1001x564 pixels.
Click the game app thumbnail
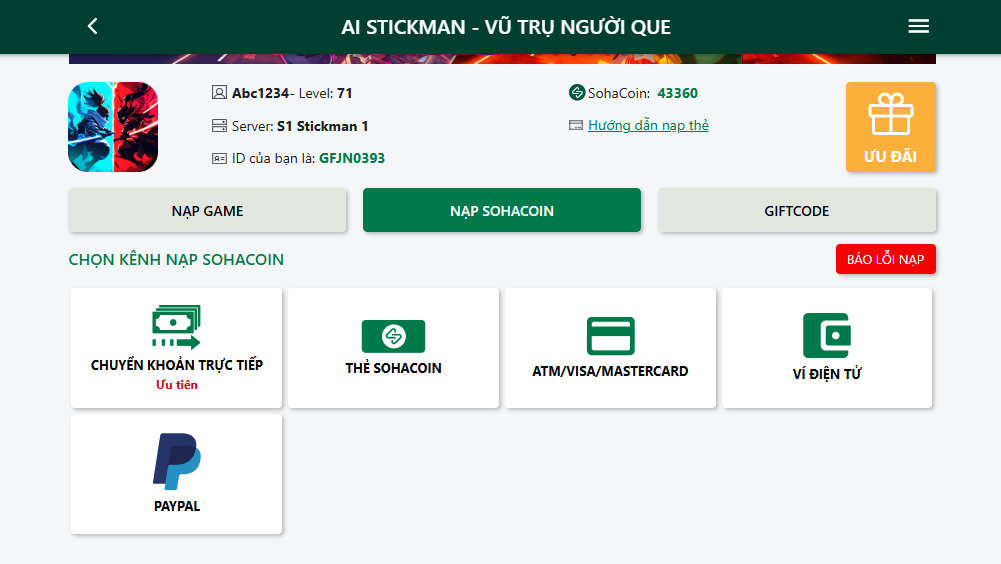tap(113, 127)
